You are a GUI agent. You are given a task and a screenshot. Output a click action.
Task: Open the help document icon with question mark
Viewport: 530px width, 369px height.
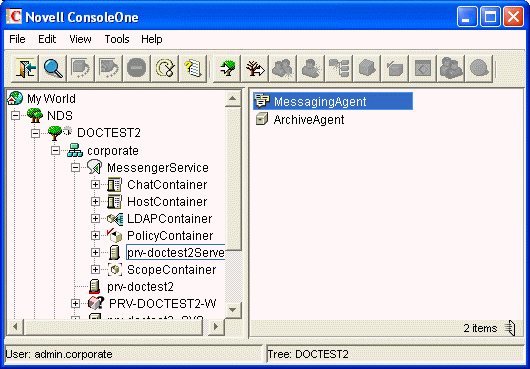(x=193, y=69)
